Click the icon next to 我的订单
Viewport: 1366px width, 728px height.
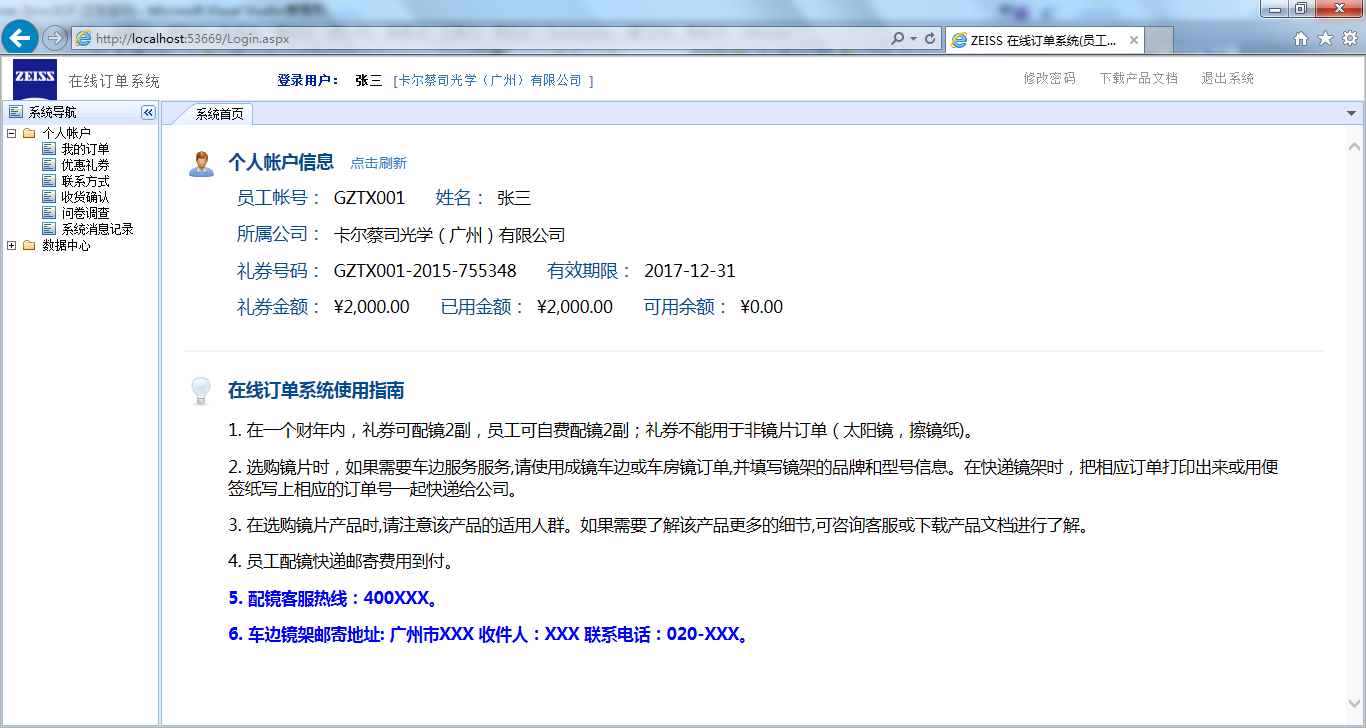point(49,149)
